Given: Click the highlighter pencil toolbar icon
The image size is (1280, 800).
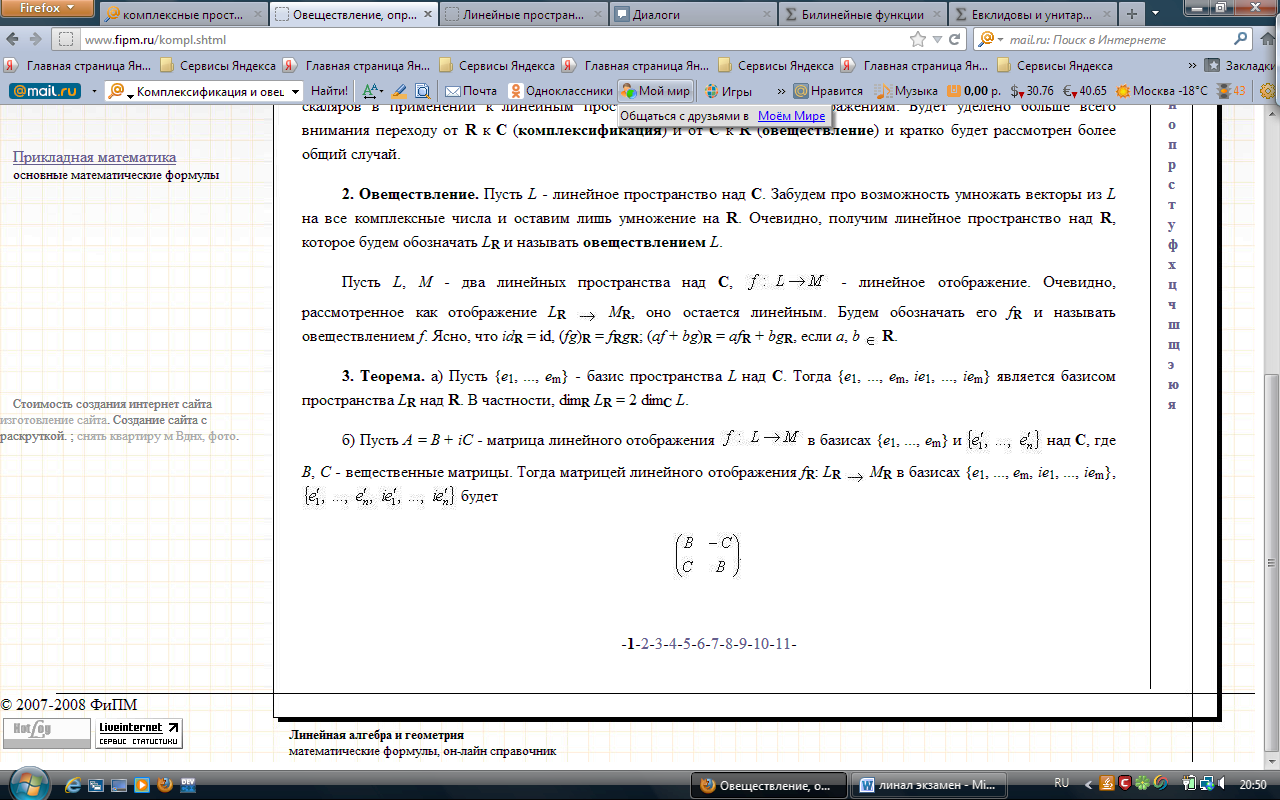Looking at the screenshot, I should click(x=399, y=91).
